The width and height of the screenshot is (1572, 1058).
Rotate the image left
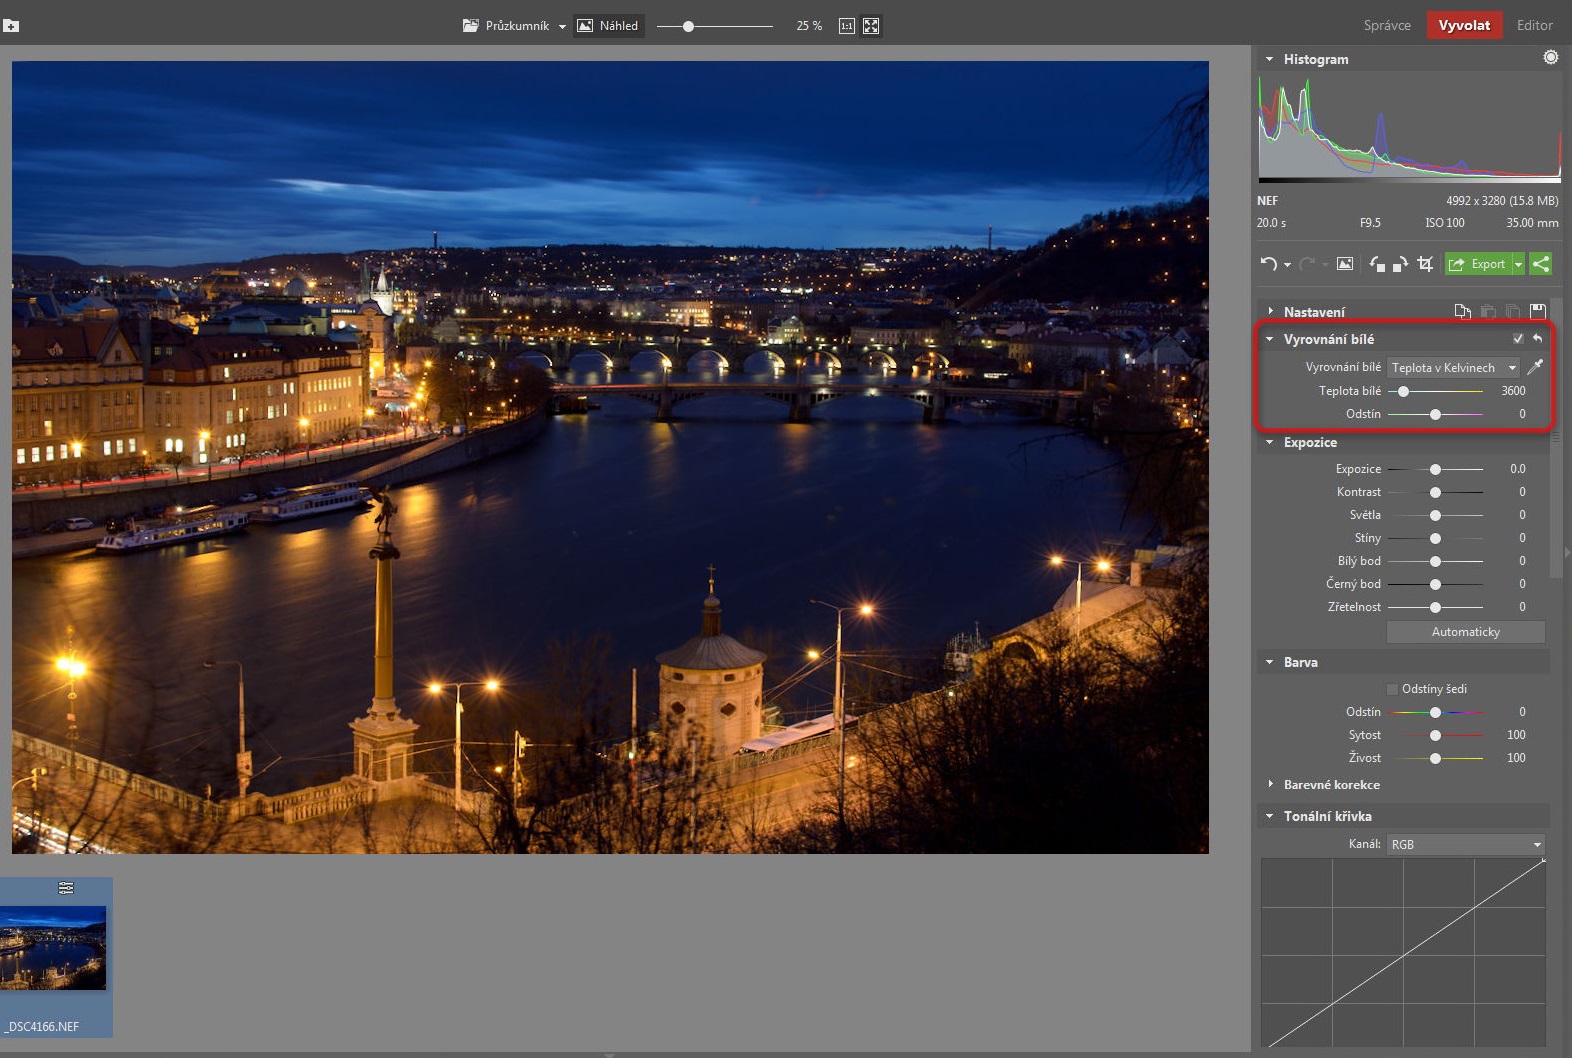pyautogui.click(x=1377, y=264)
